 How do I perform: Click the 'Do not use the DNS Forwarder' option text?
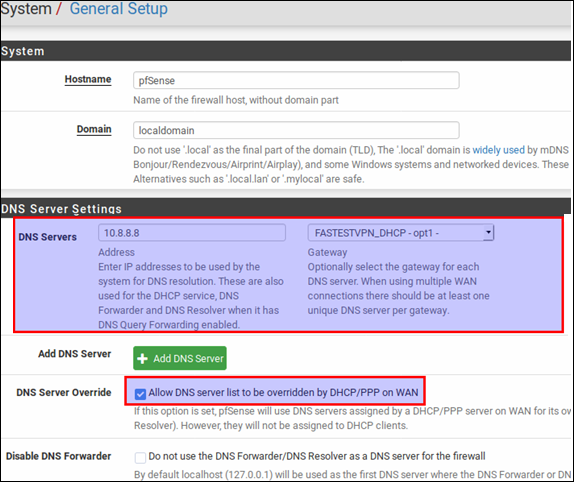point(317,456)
